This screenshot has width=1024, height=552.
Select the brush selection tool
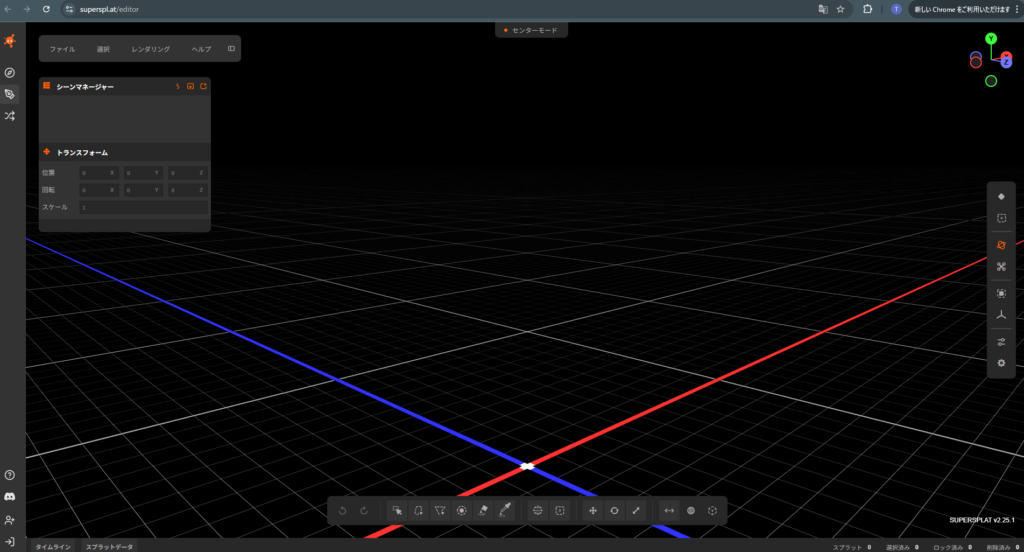click(x=462, y=511)
